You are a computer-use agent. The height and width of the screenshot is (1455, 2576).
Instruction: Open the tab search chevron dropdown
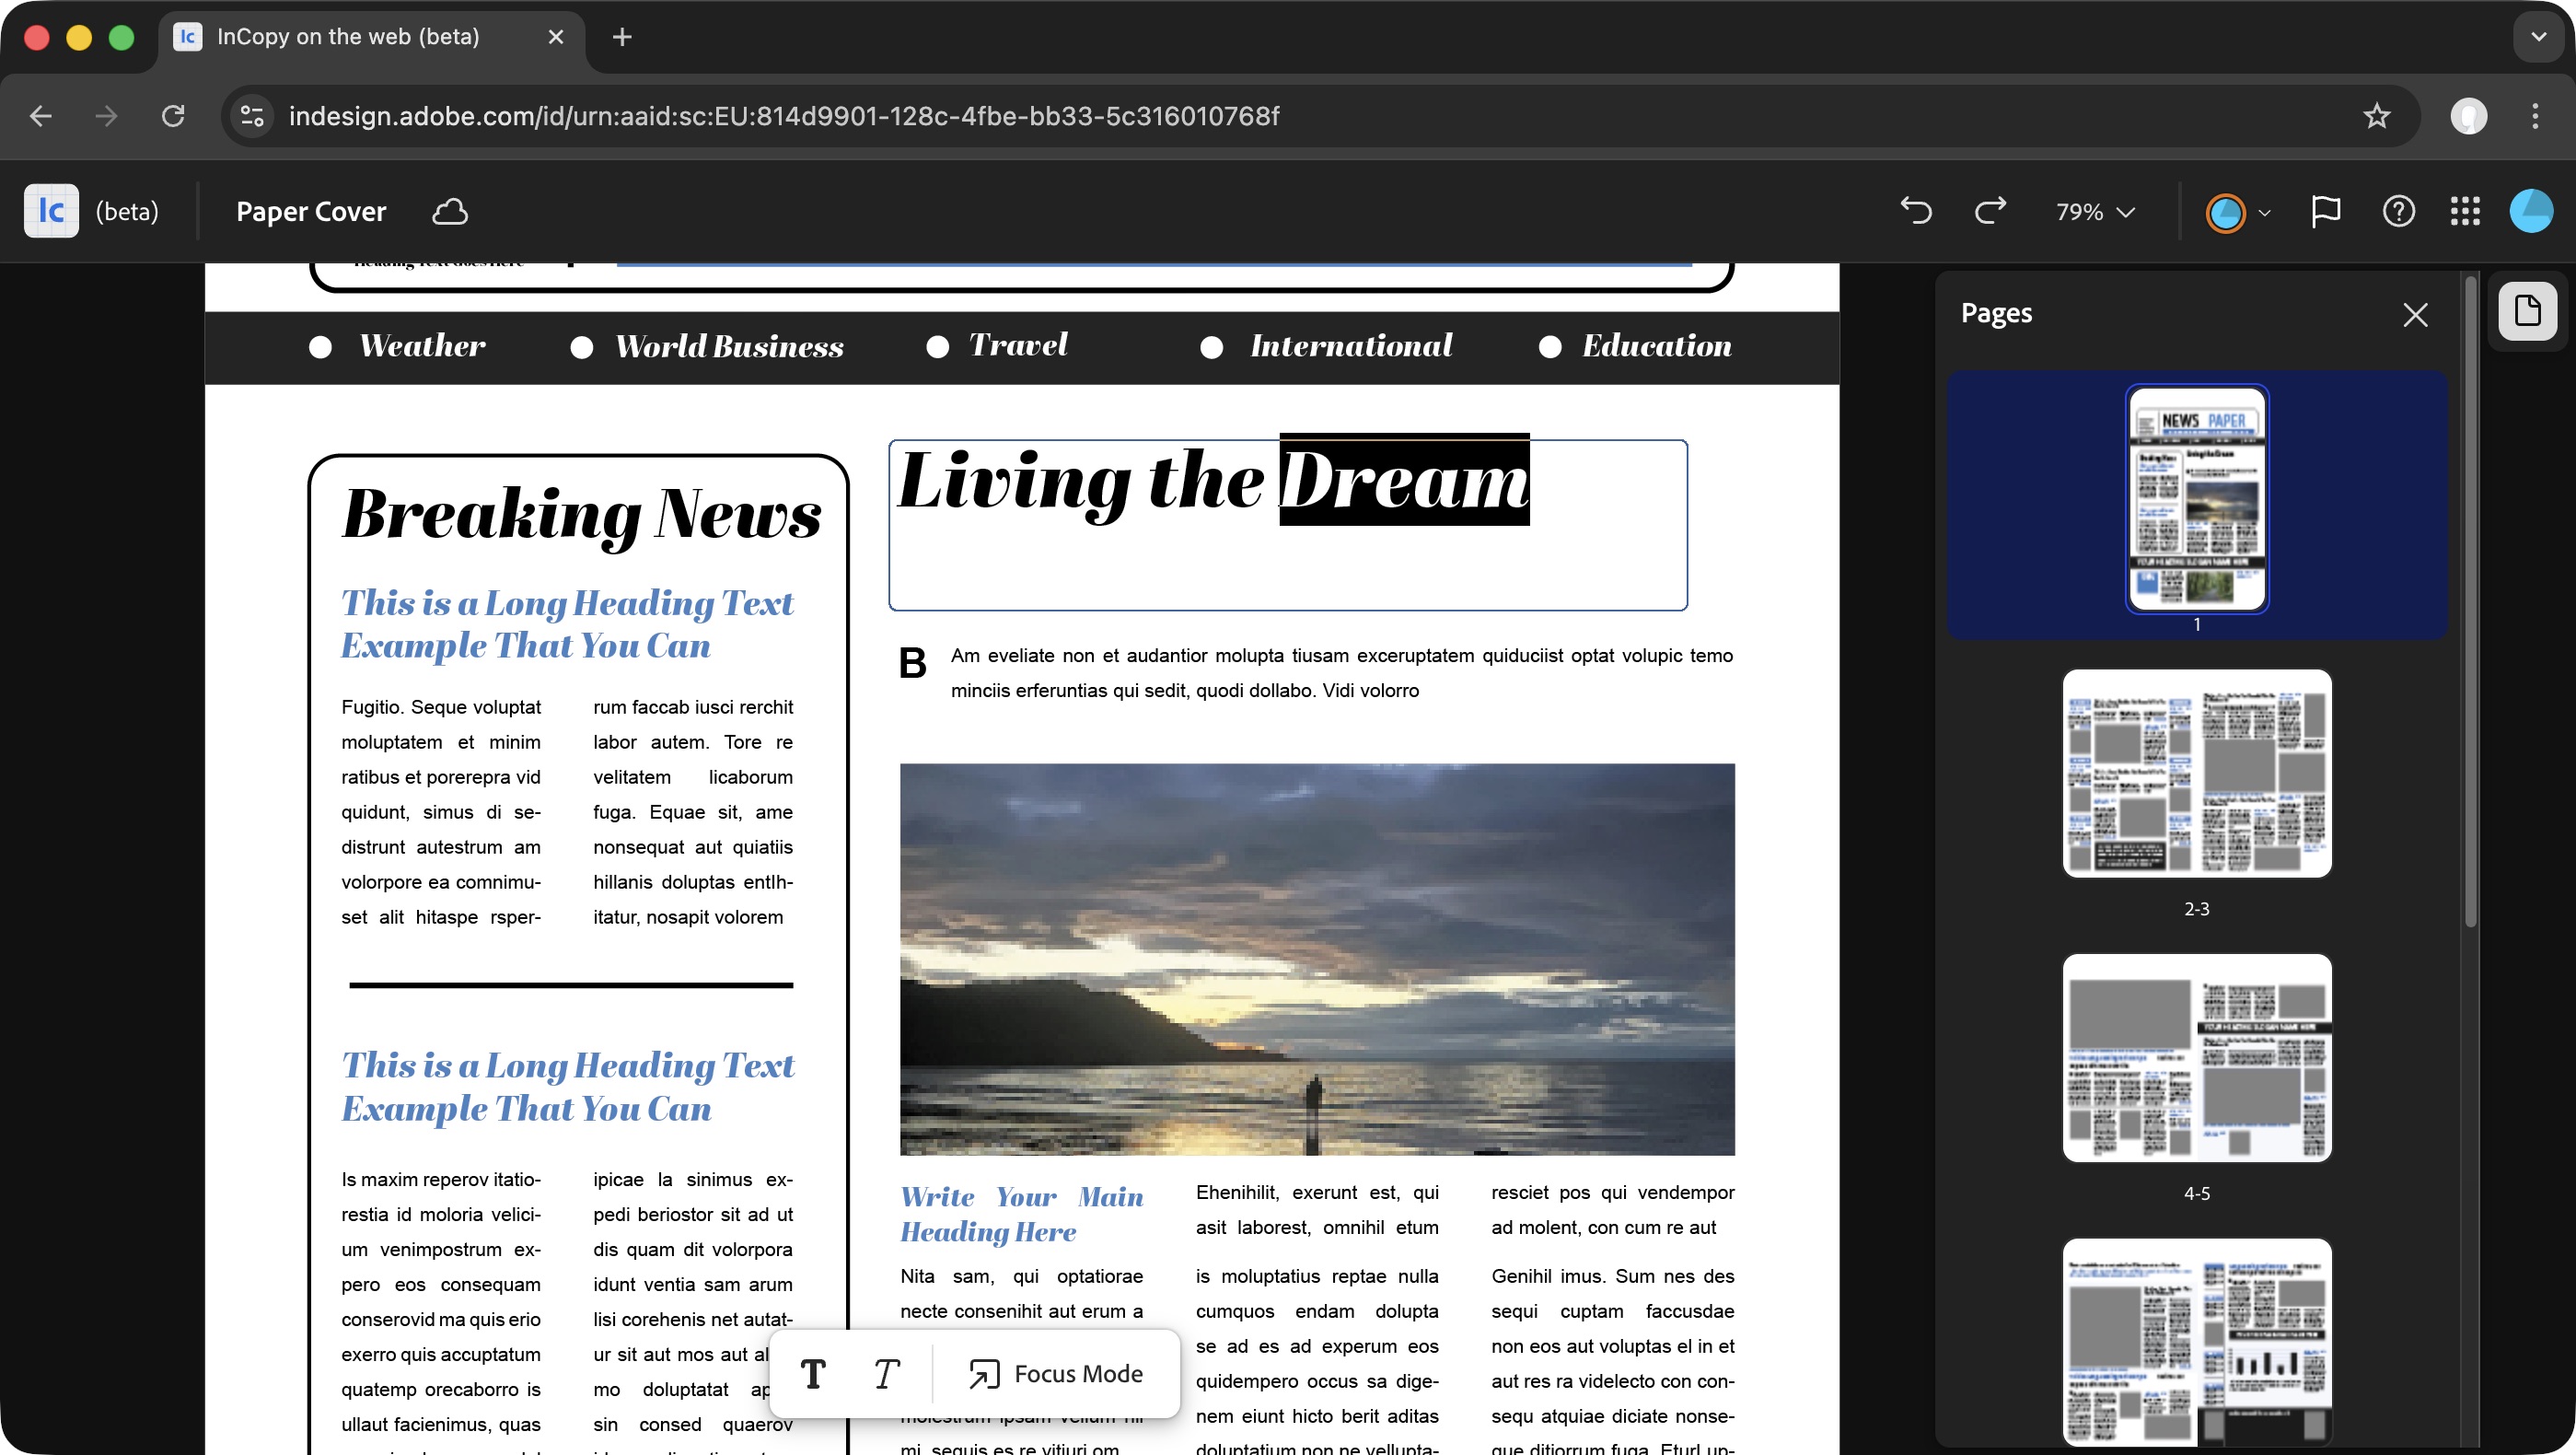click(2538, 37)
